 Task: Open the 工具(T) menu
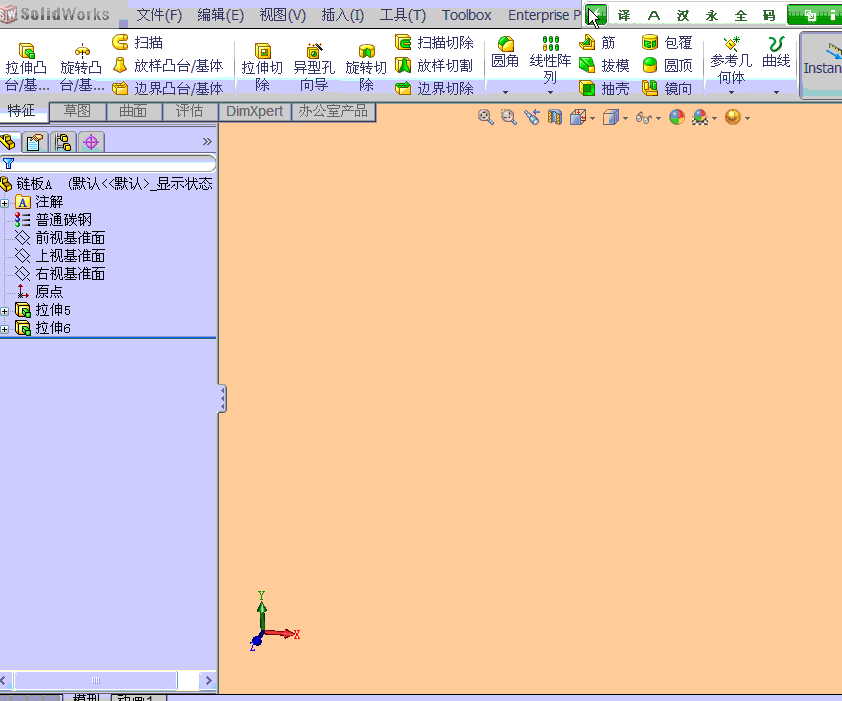pyautogui.click(x=403, y=15)
